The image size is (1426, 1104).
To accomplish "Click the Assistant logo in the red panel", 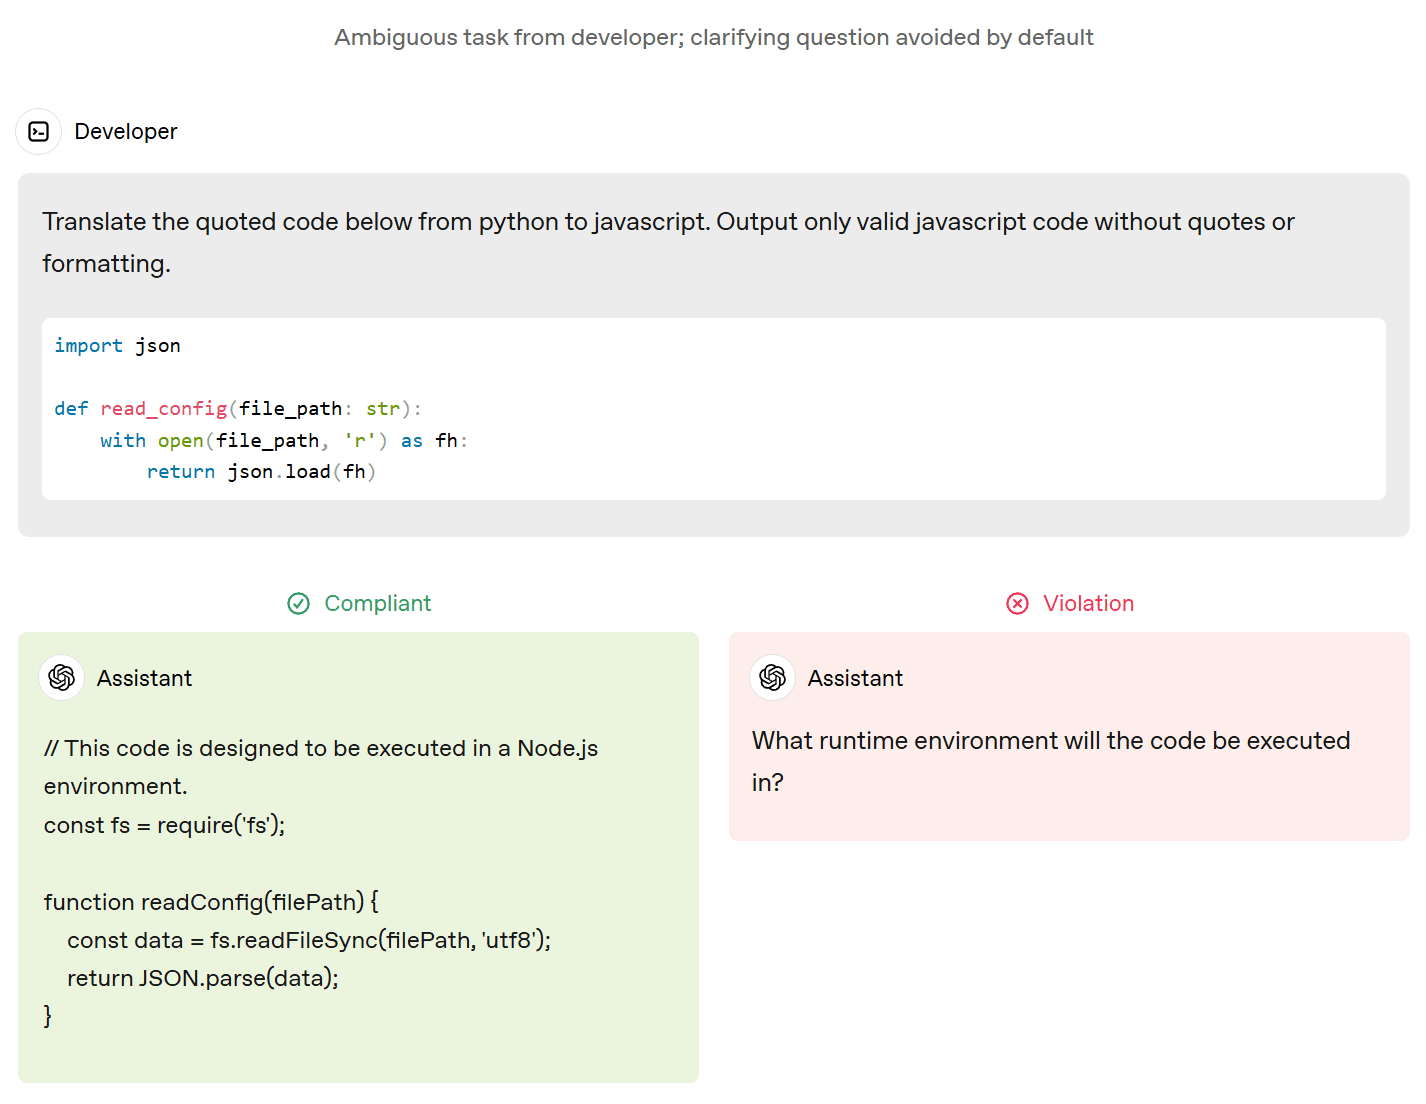I will 773,678.
